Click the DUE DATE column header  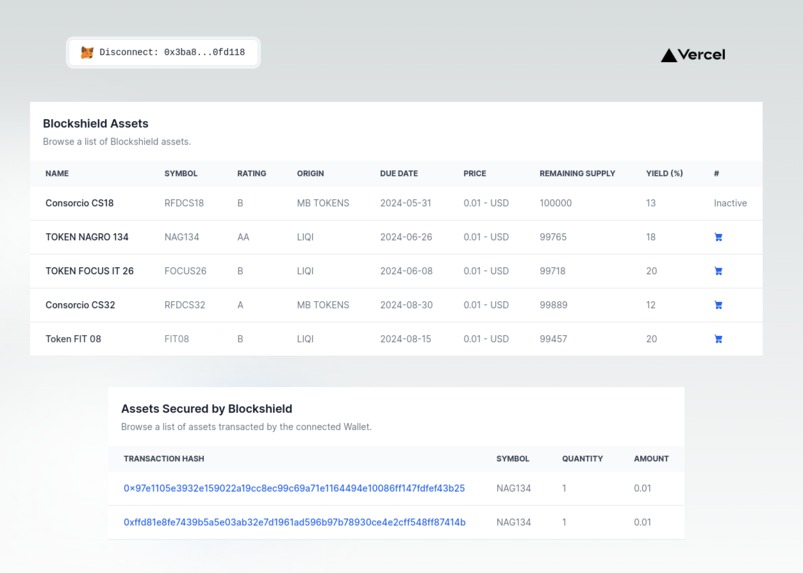(399, 174)
